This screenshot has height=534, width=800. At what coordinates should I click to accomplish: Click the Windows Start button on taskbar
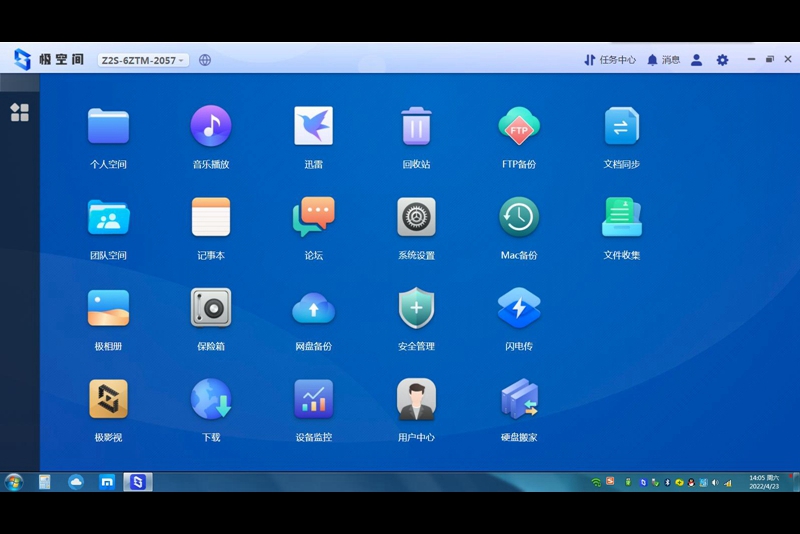click(14, 482)
